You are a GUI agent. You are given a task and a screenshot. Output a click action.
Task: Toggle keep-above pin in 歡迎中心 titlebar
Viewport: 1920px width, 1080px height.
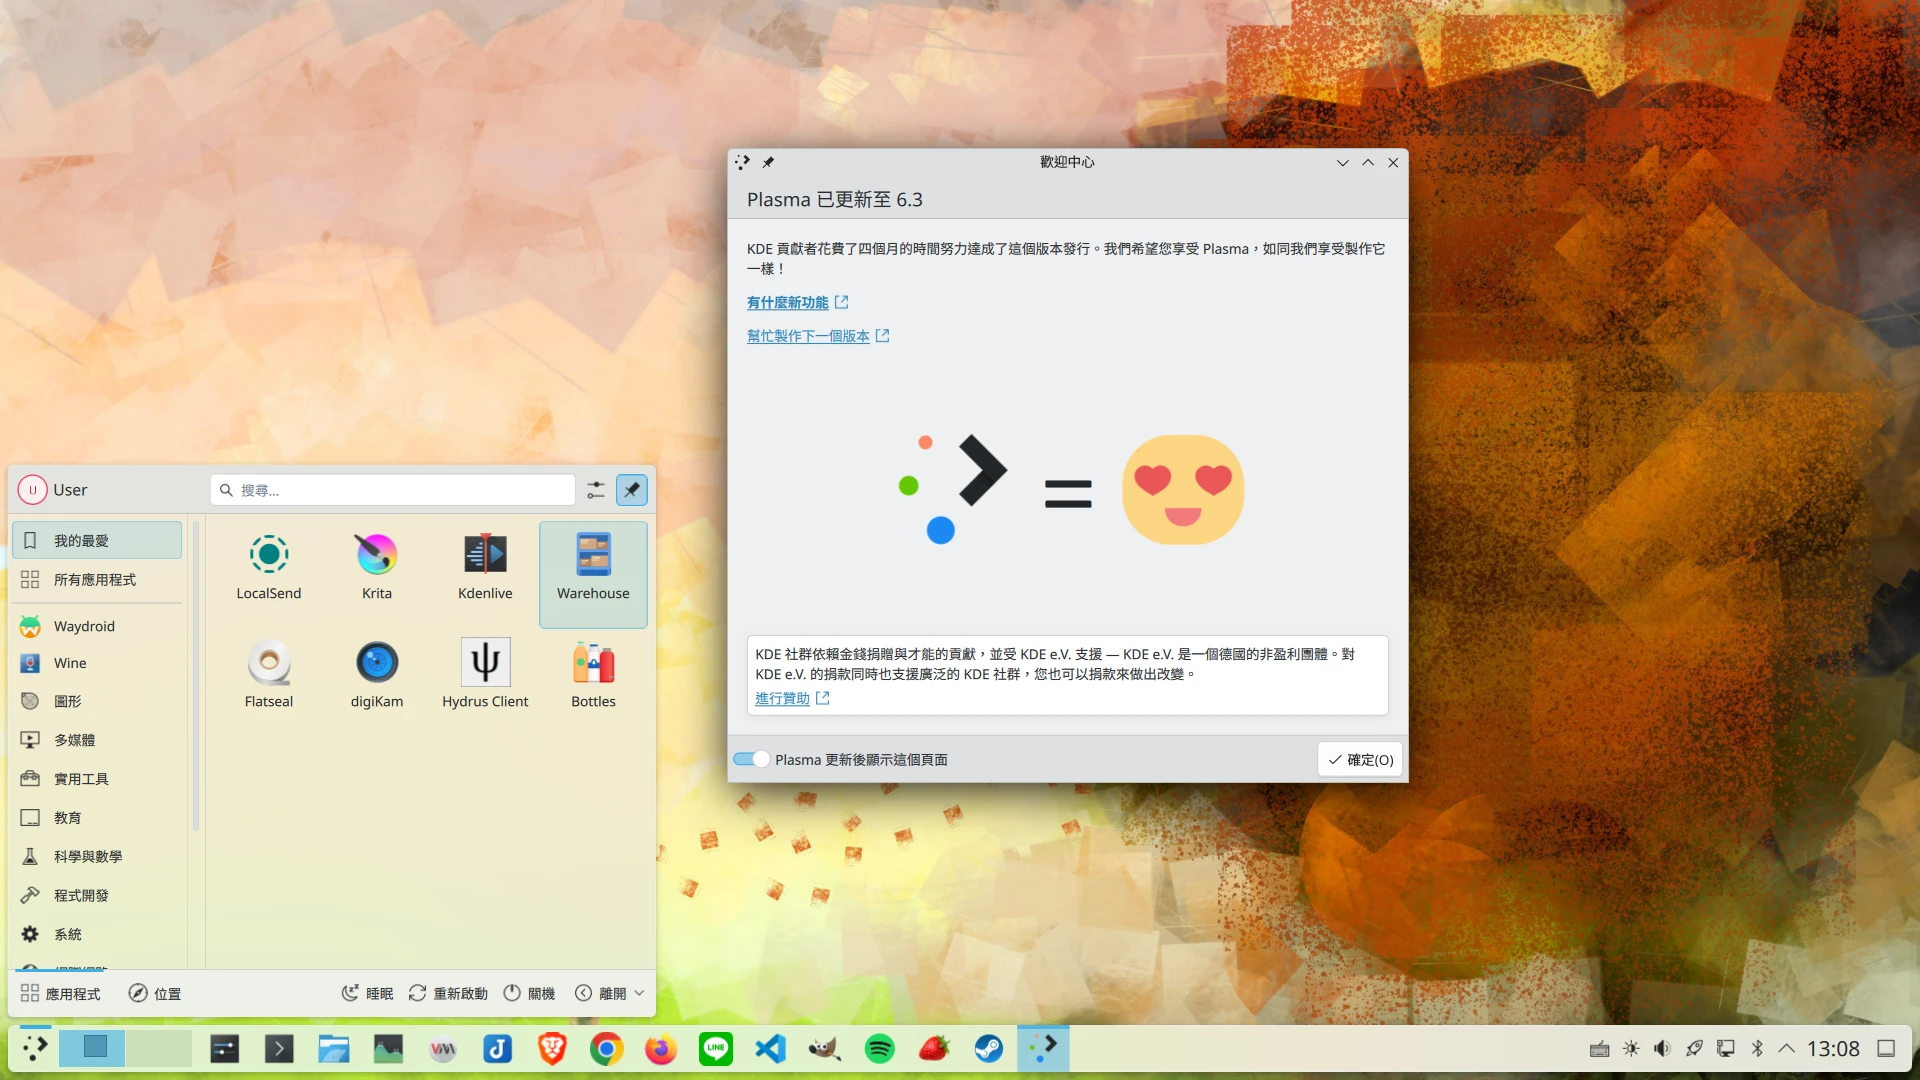coord(768,162)
